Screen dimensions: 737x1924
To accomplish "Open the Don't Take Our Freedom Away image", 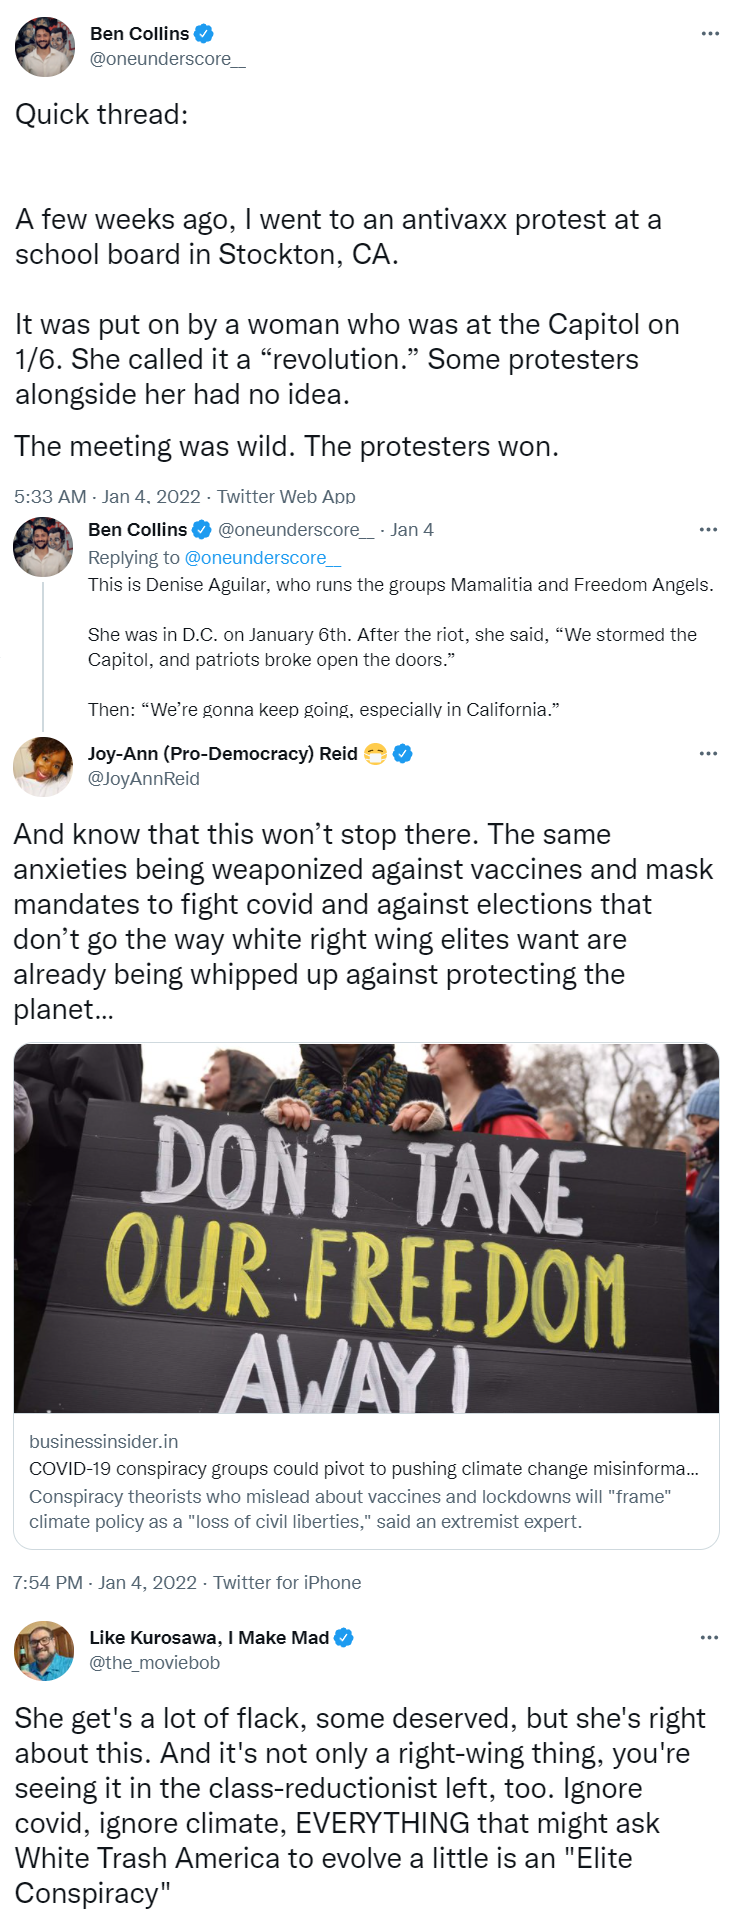I will pos(366,1228).
